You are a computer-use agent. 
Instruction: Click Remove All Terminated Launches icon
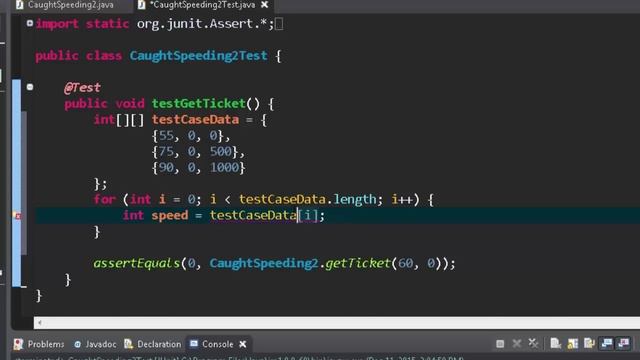[533, 344]
